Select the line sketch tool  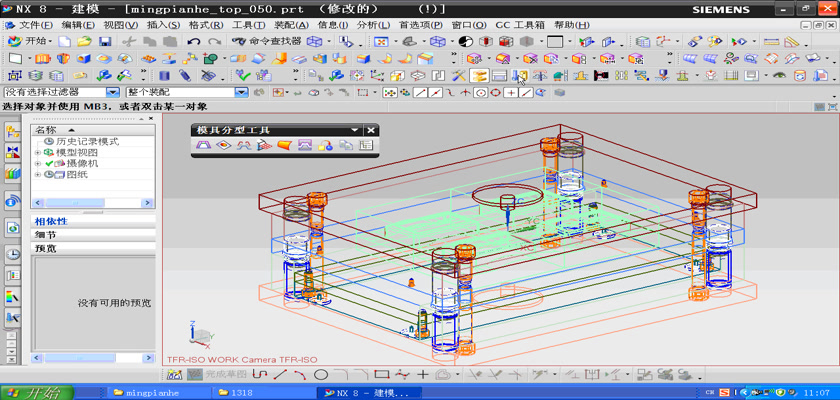(x=280, y=374)
